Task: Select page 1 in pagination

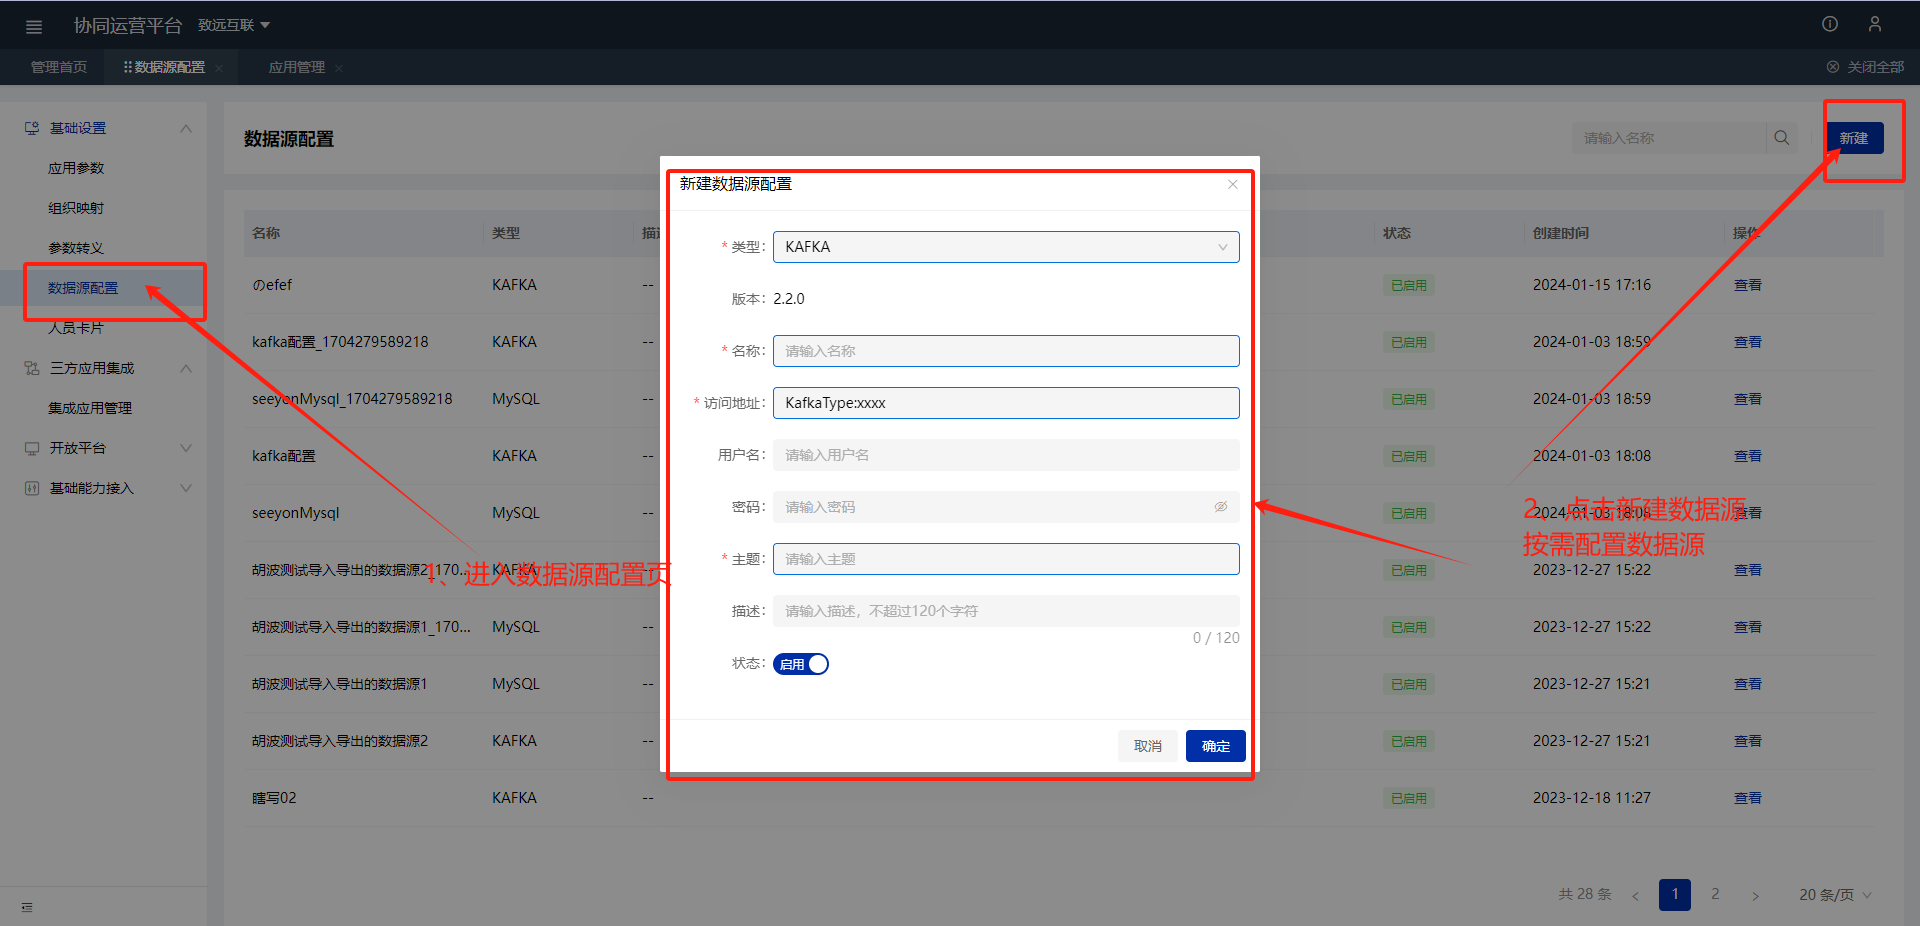Action: pos(1675,895)
